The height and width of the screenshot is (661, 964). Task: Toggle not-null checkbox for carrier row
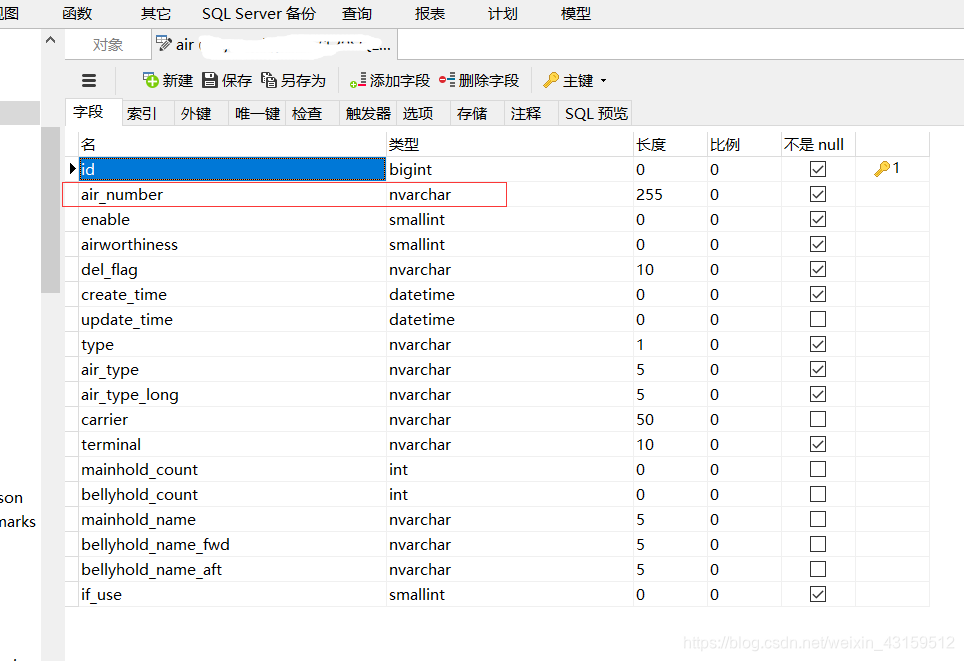818,419
